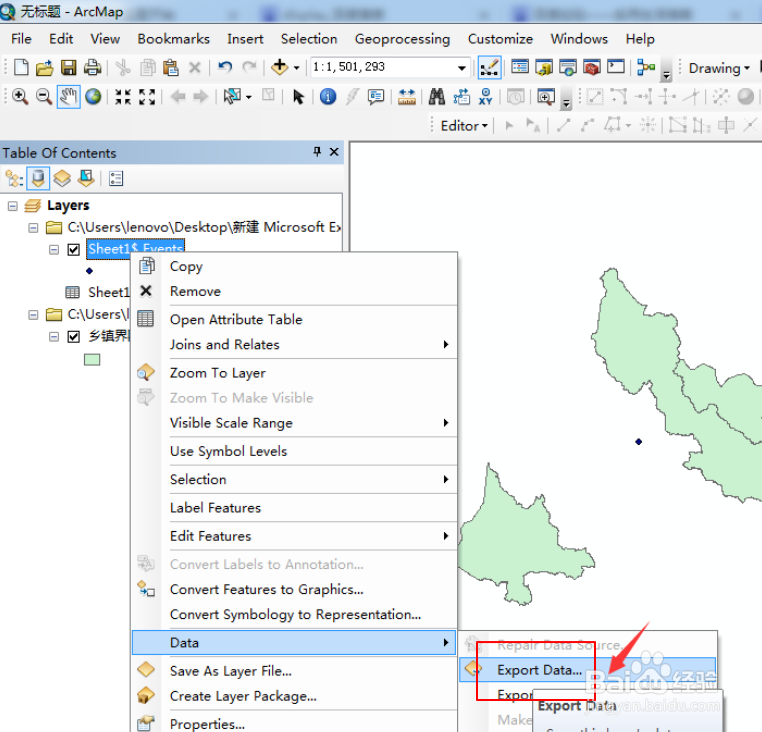Switch to List By Selection view
762x732 pixels.
[86, 178]
